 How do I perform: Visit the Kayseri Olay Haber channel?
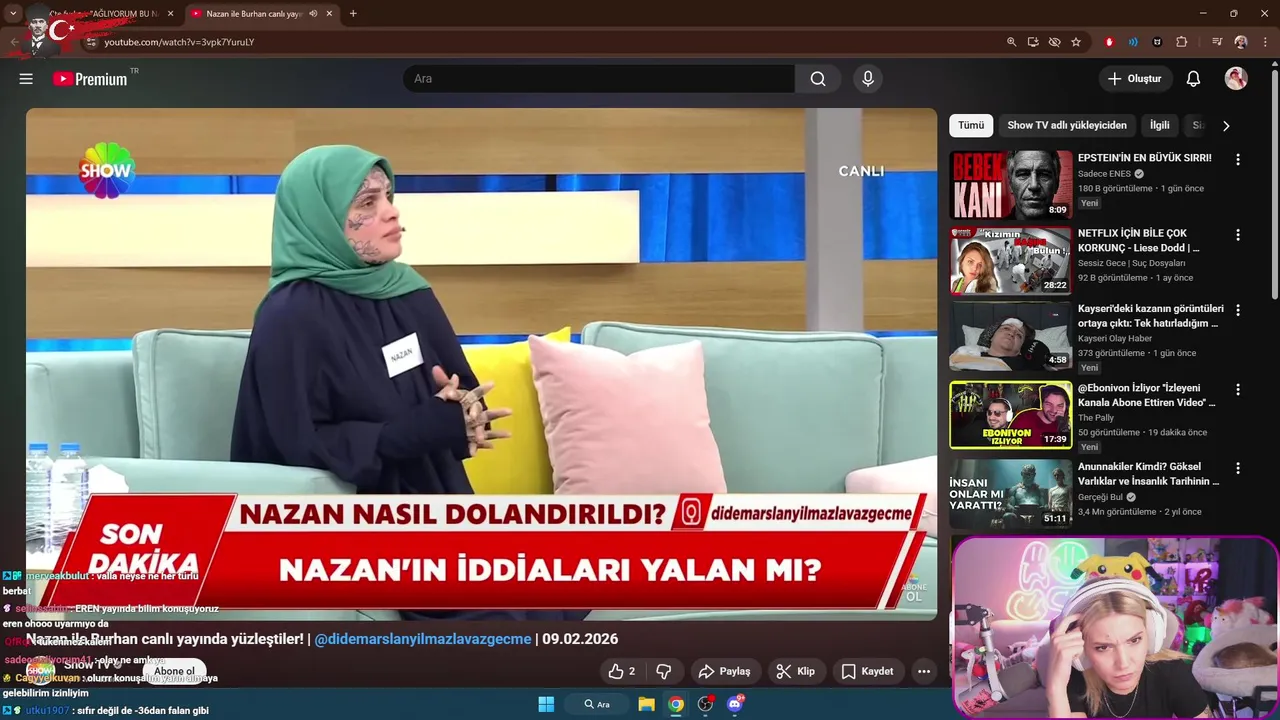[1117, 338]
